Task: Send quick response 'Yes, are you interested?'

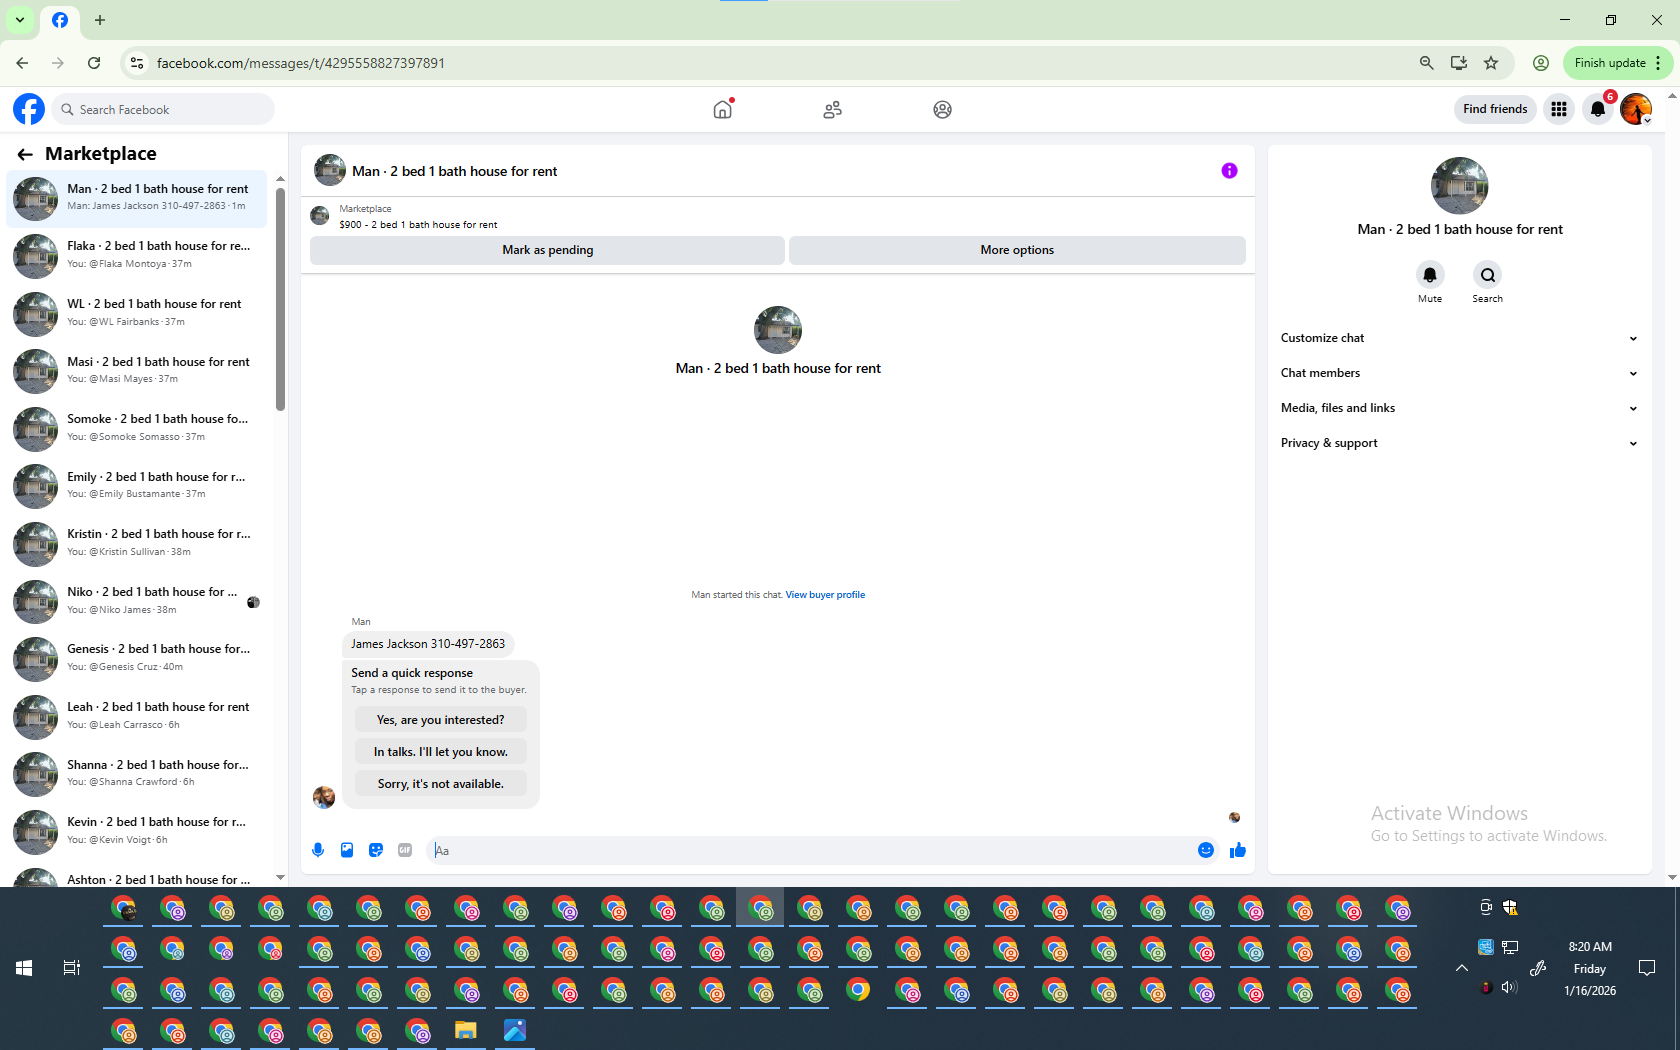Action: coord(440,720)
